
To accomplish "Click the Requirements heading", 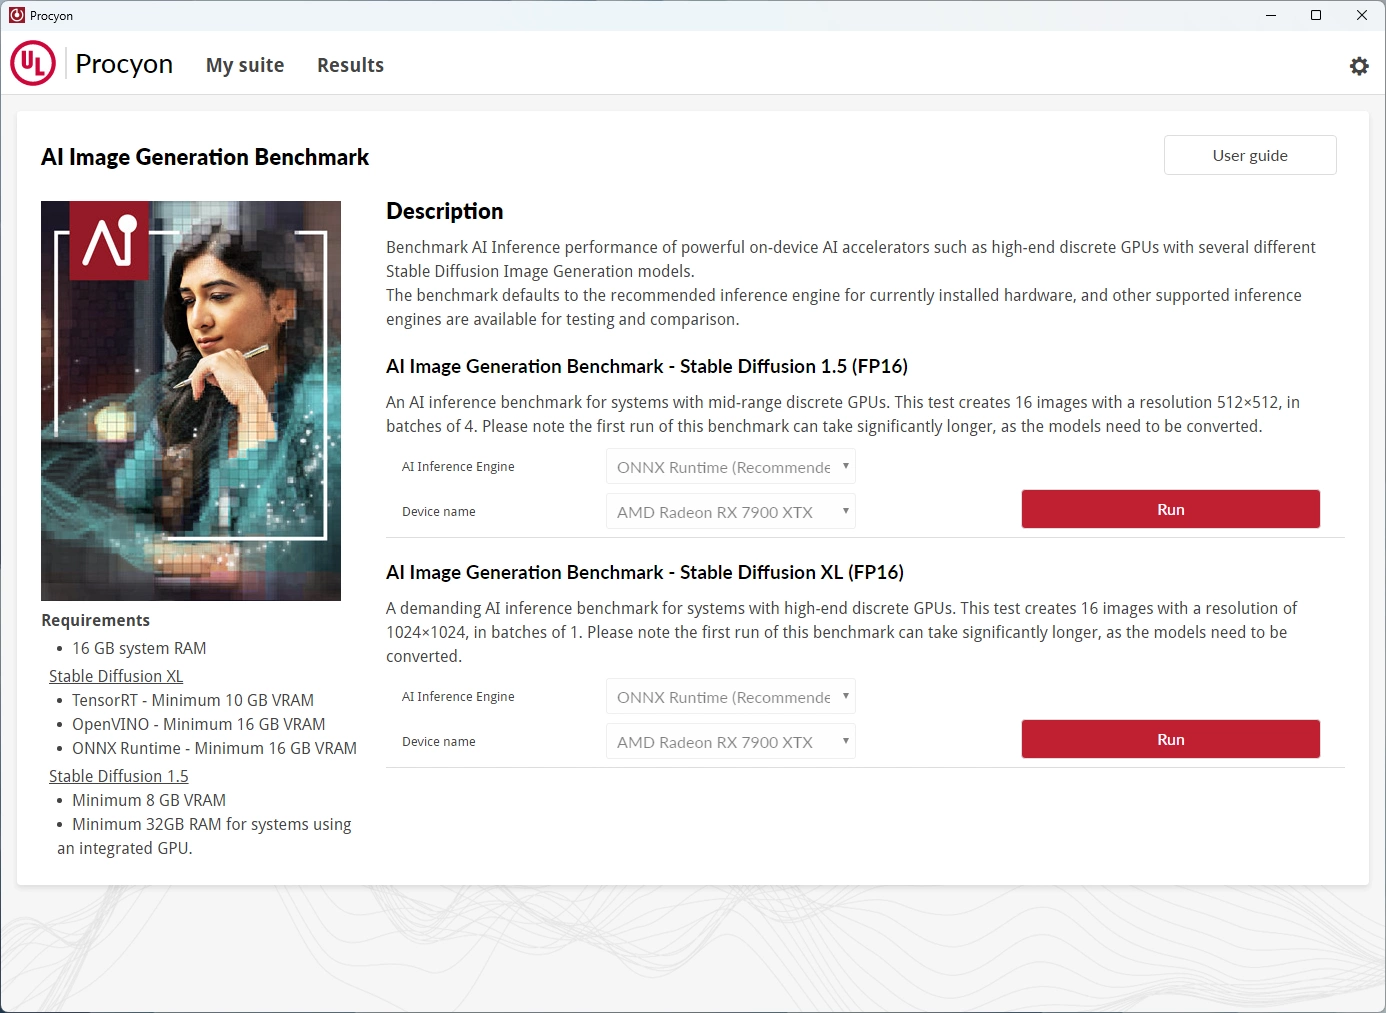I will click(x=96, y=620).
